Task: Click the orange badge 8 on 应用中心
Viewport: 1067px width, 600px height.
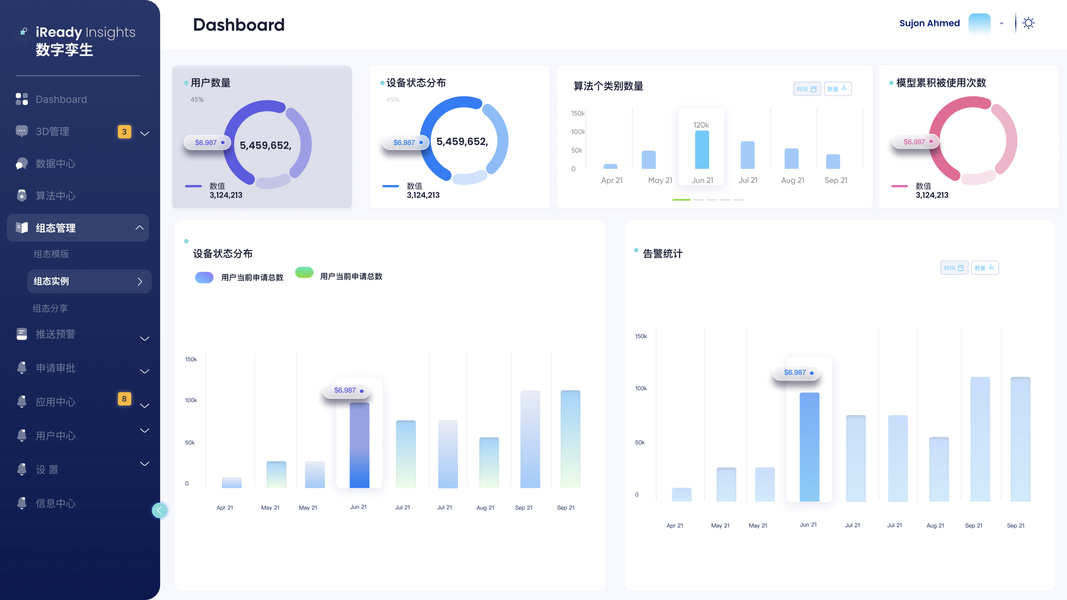Action: click(124, 399)
